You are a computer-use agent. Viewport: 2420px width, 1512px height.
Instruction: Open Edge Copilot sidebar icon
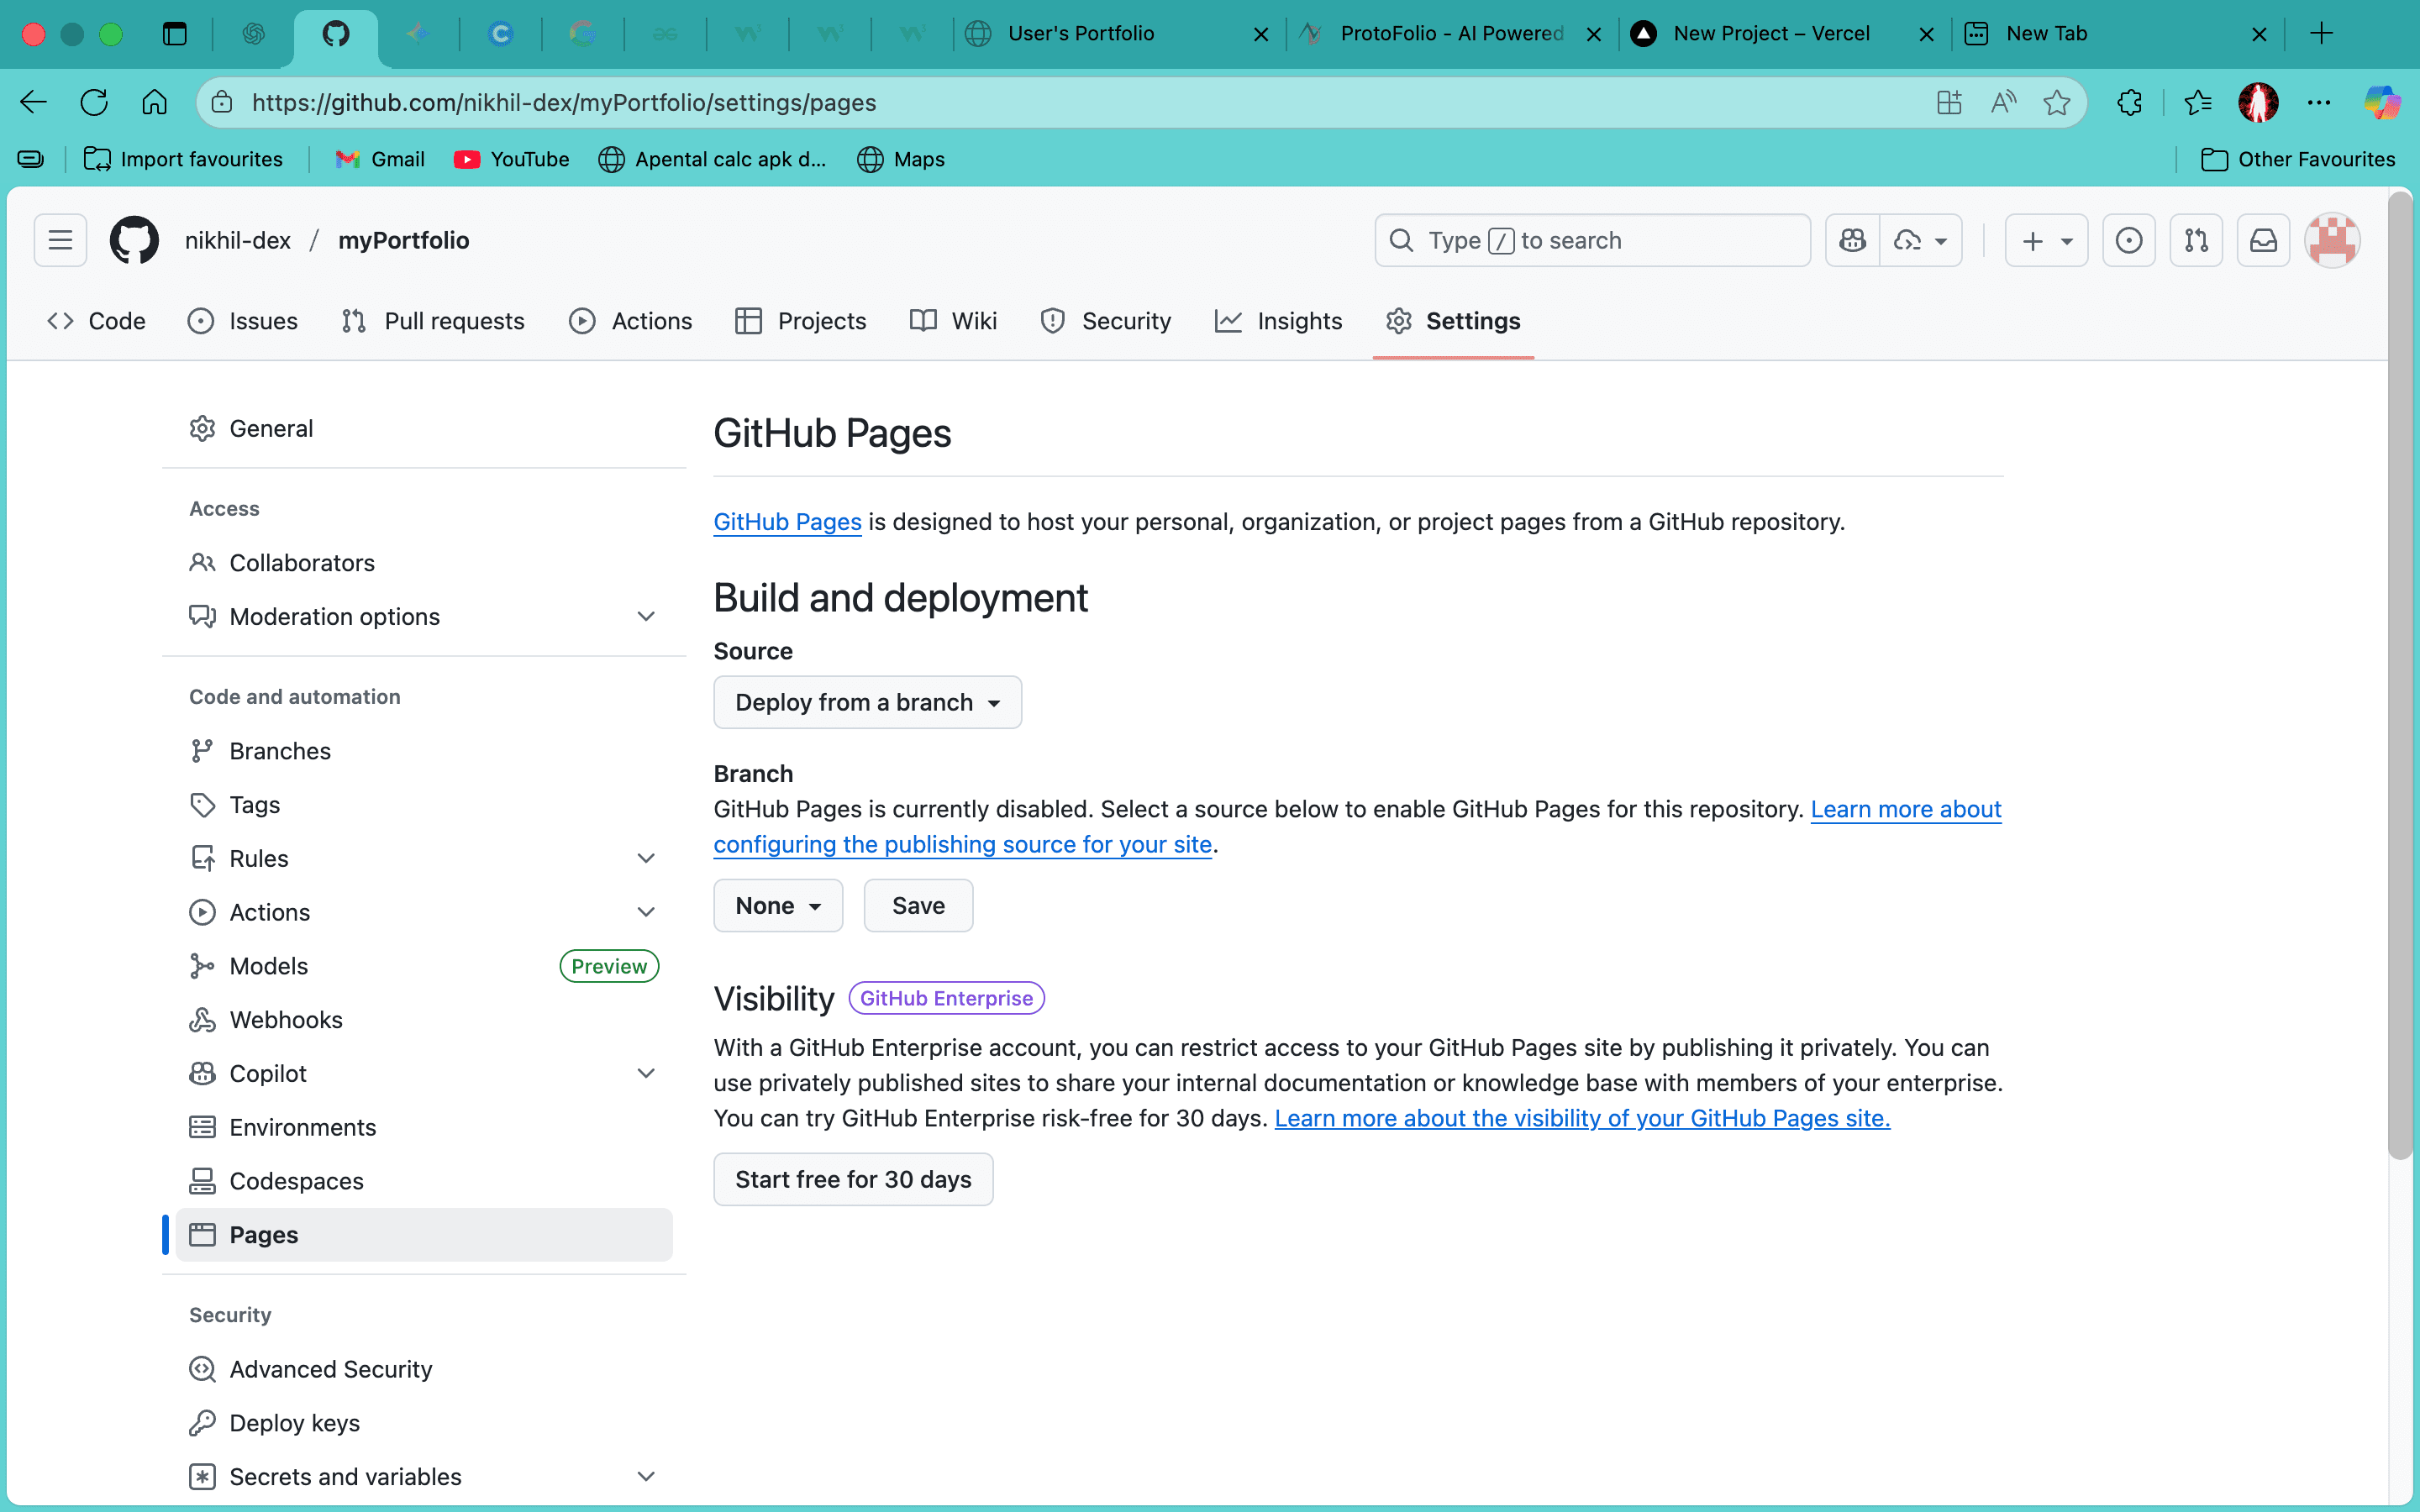[x=2381, y=102]
